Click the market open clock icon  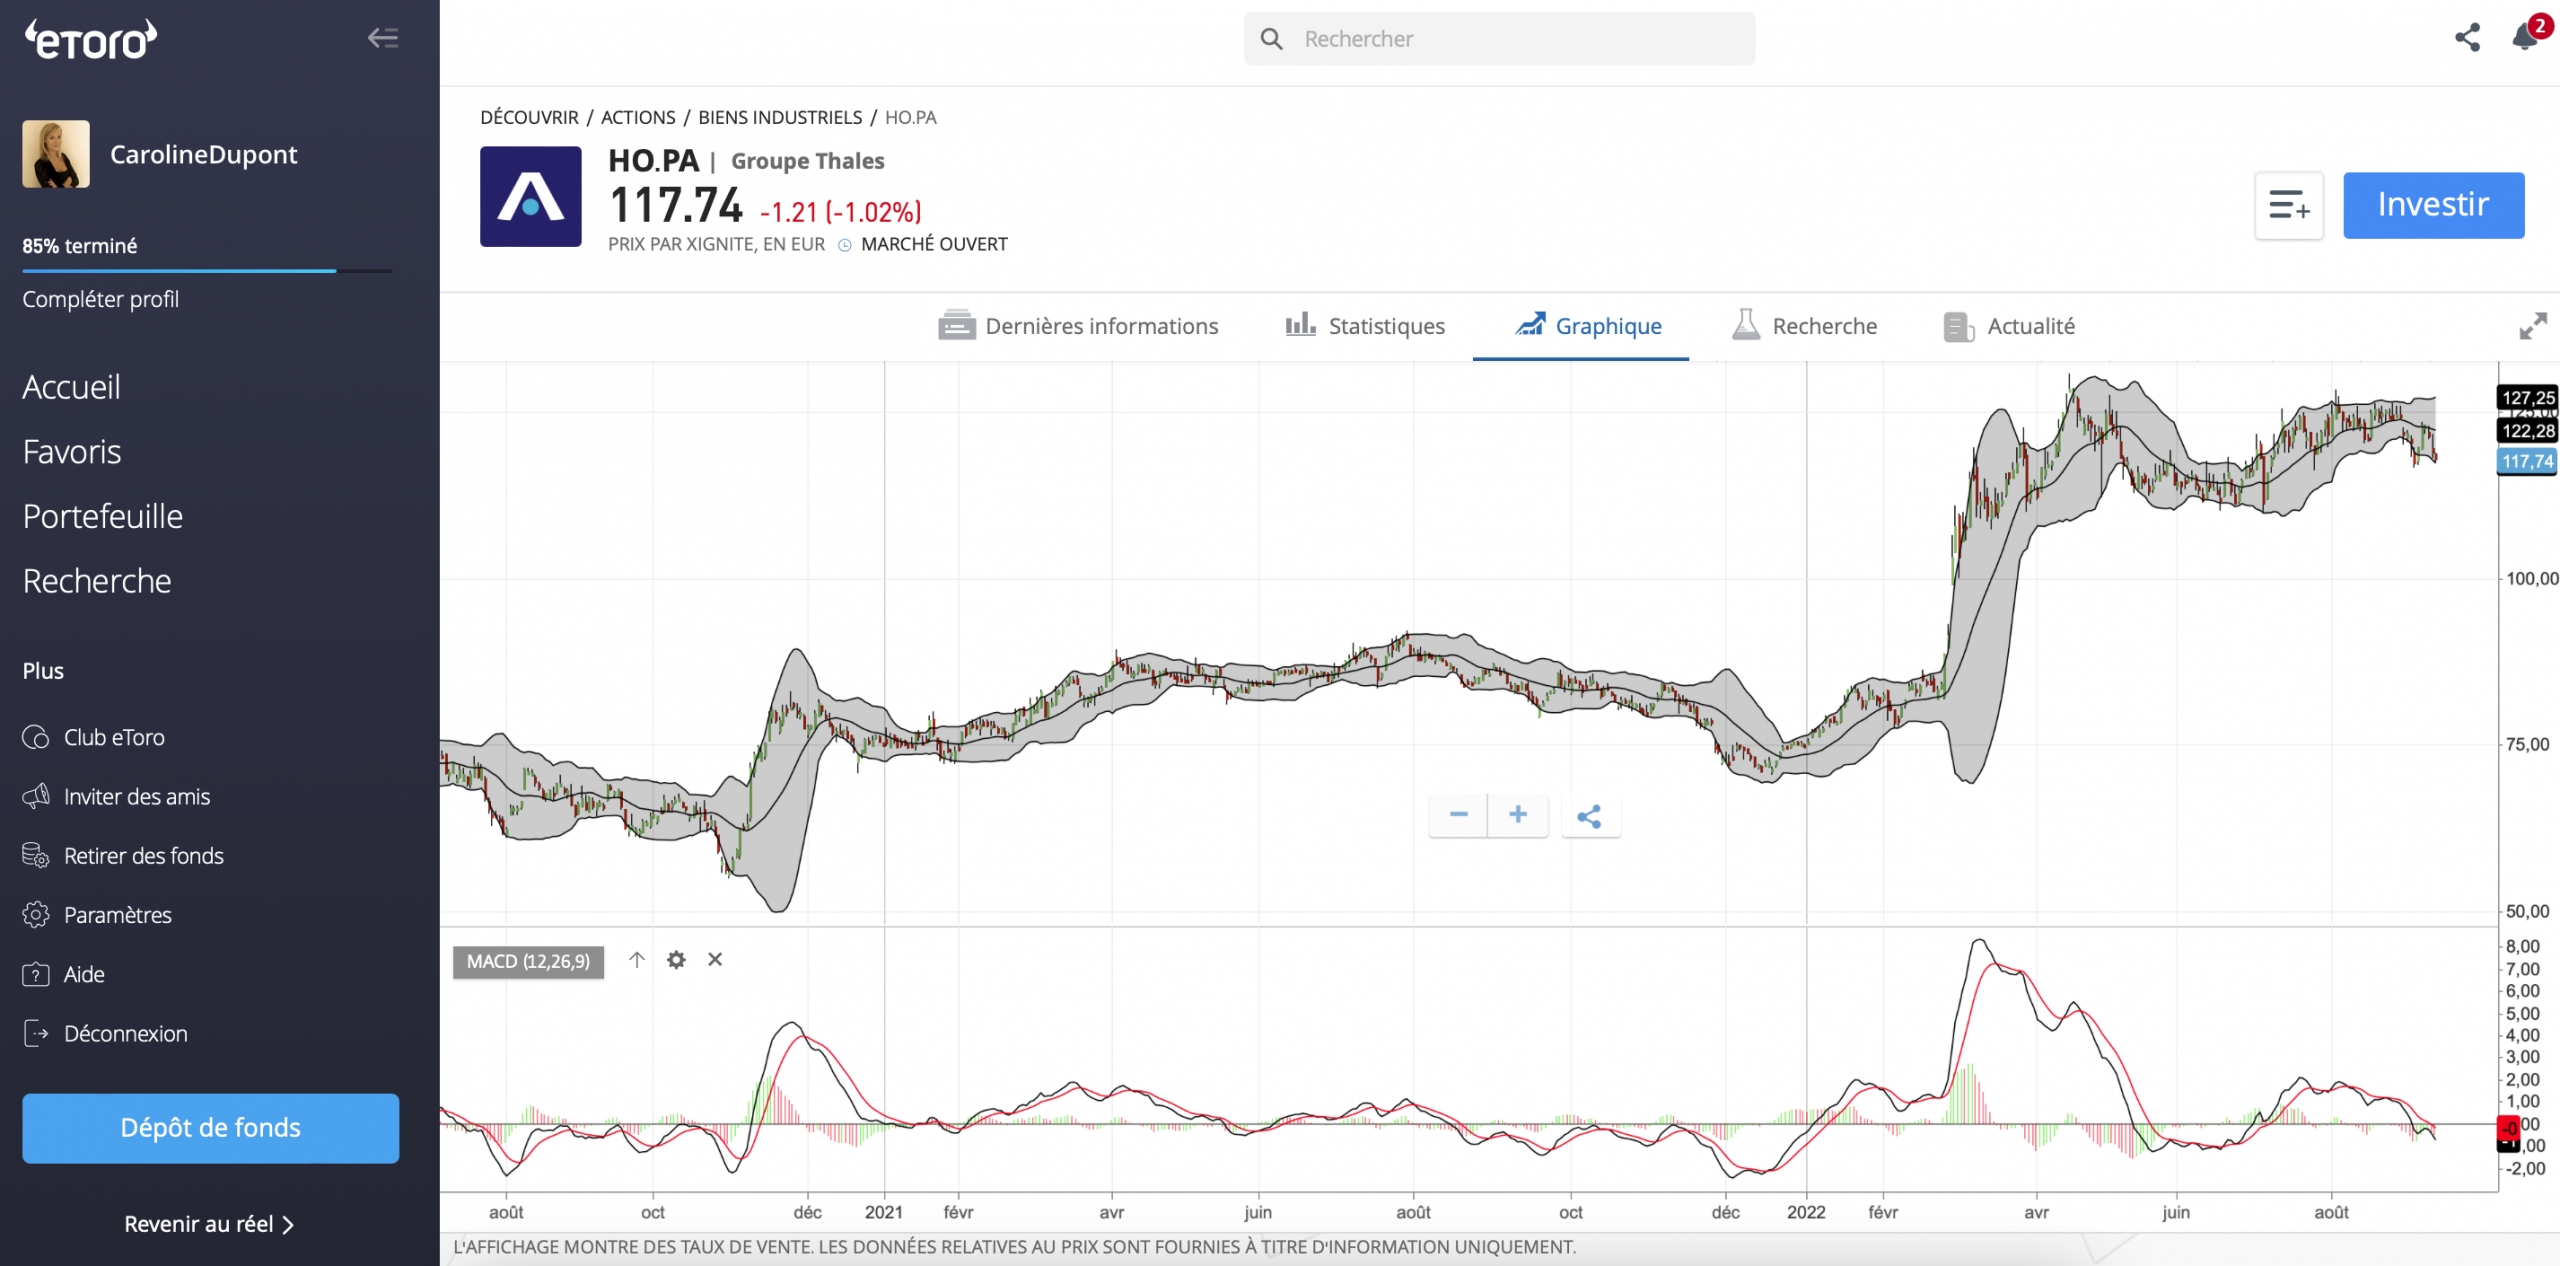click(x=845, y=245)
